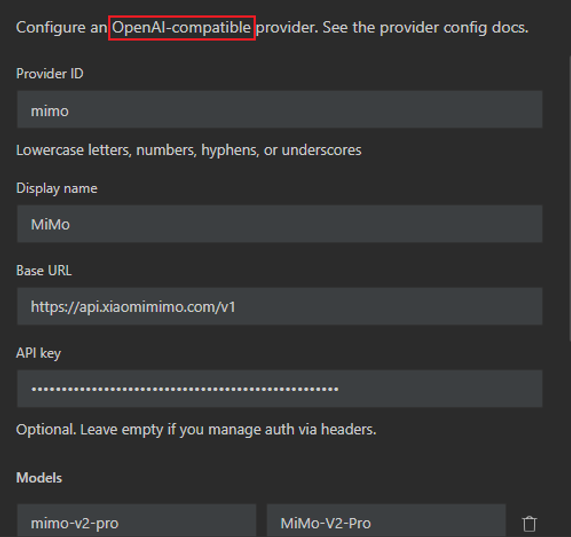Click the "Models" section heading
Image resolution: width=571 pixels, height=537 pixels.
coord(39,478)
